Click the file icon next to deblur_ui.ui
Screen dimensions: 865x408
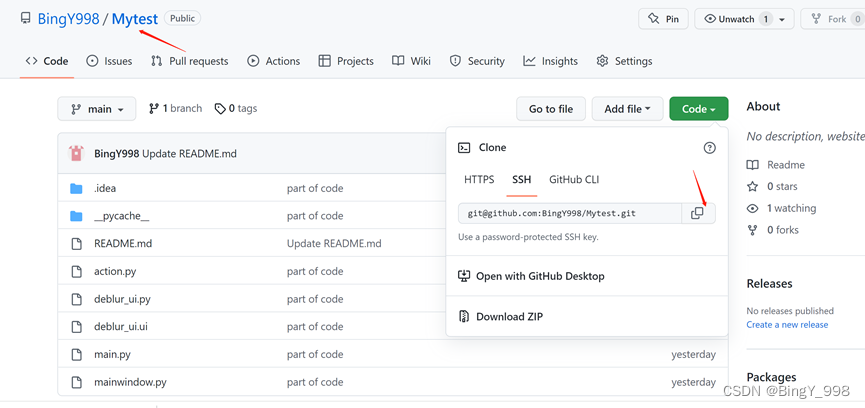(x=77, y=327)
